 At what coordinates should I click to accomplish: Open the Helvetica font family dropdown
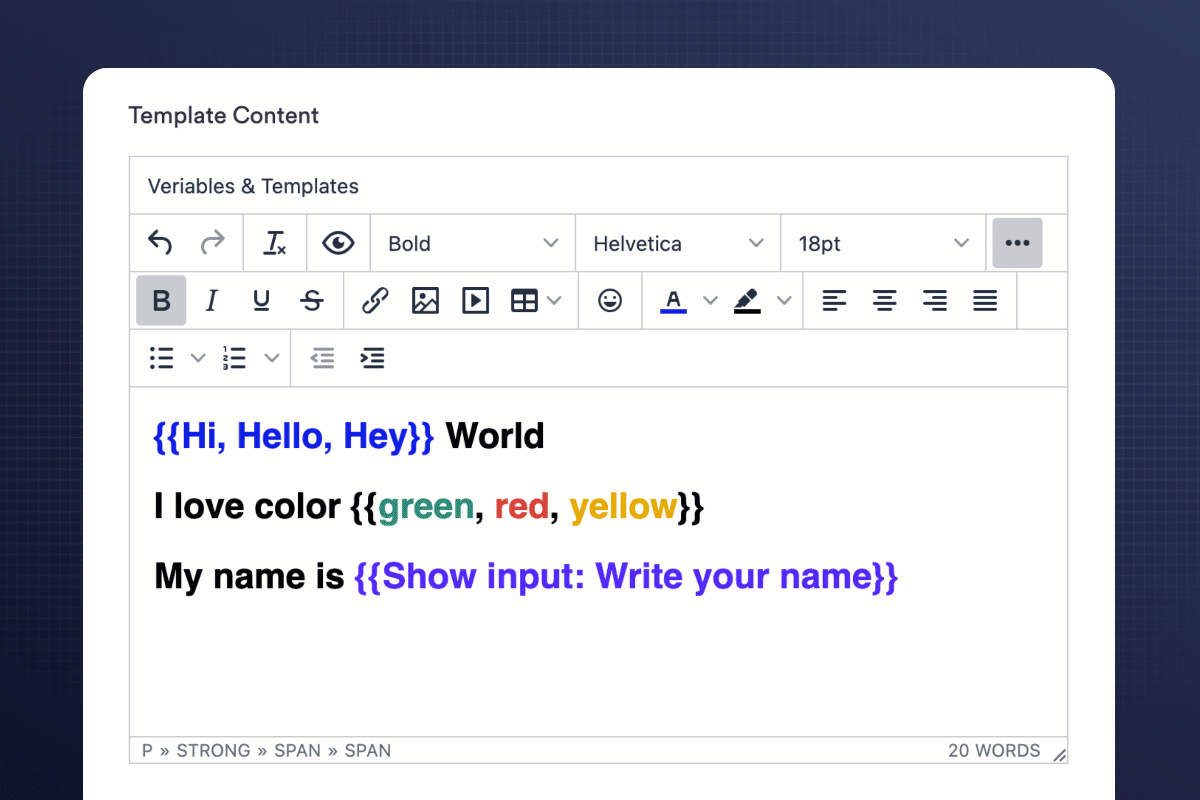pos(678,243)
